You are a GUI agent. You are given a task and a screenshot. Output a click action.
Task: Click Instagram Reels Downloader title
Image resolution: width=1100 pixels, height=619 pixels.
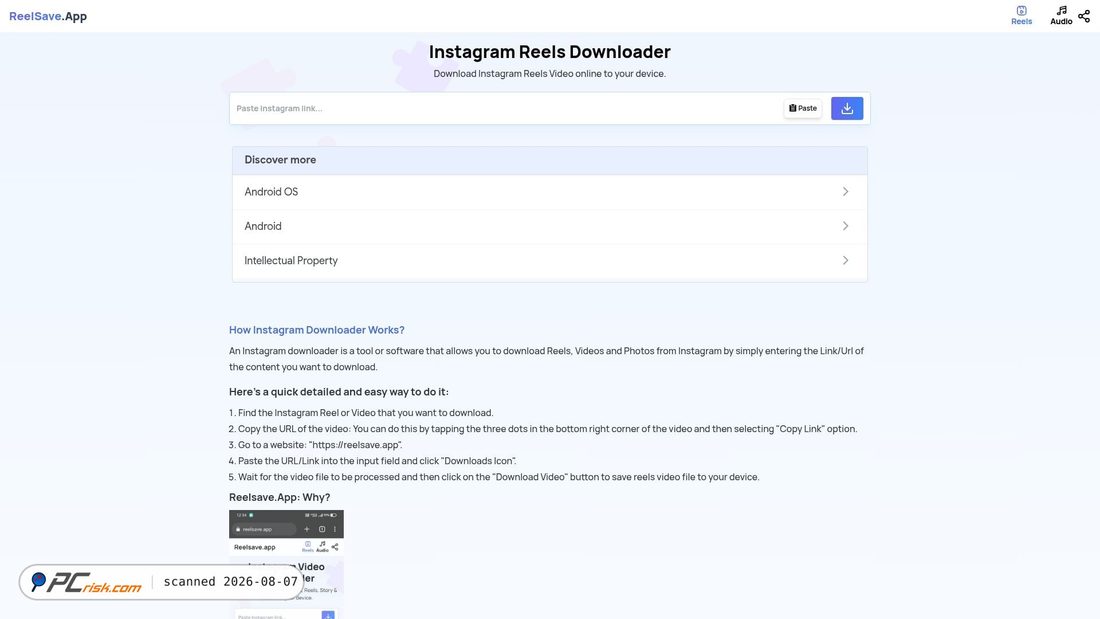(549, 52)
